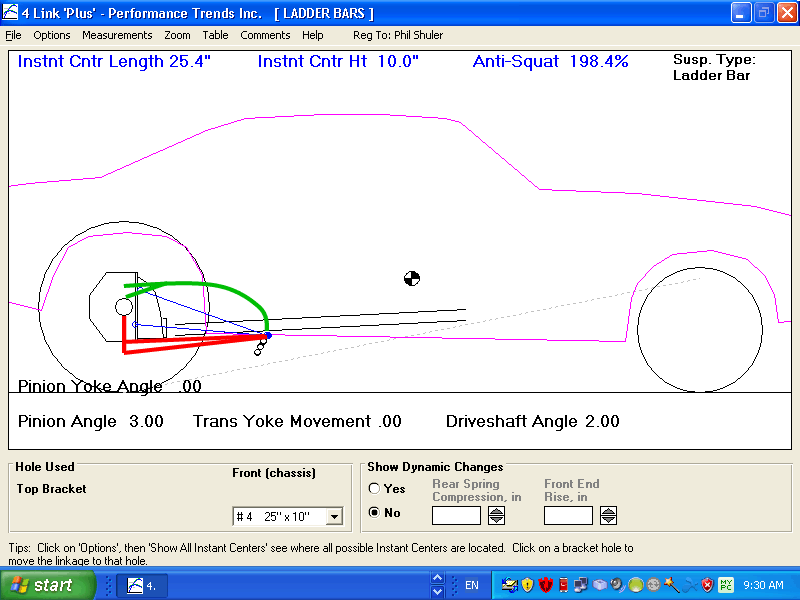The height and width of the screenshot is (600, 800).
Task: Click the center of gravity marker
Action: (412, 279)
